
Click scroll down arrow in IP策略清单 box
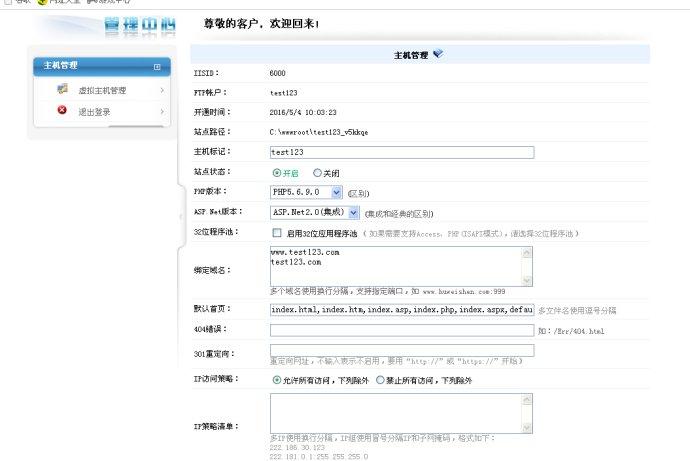click(x=527, y=428)
